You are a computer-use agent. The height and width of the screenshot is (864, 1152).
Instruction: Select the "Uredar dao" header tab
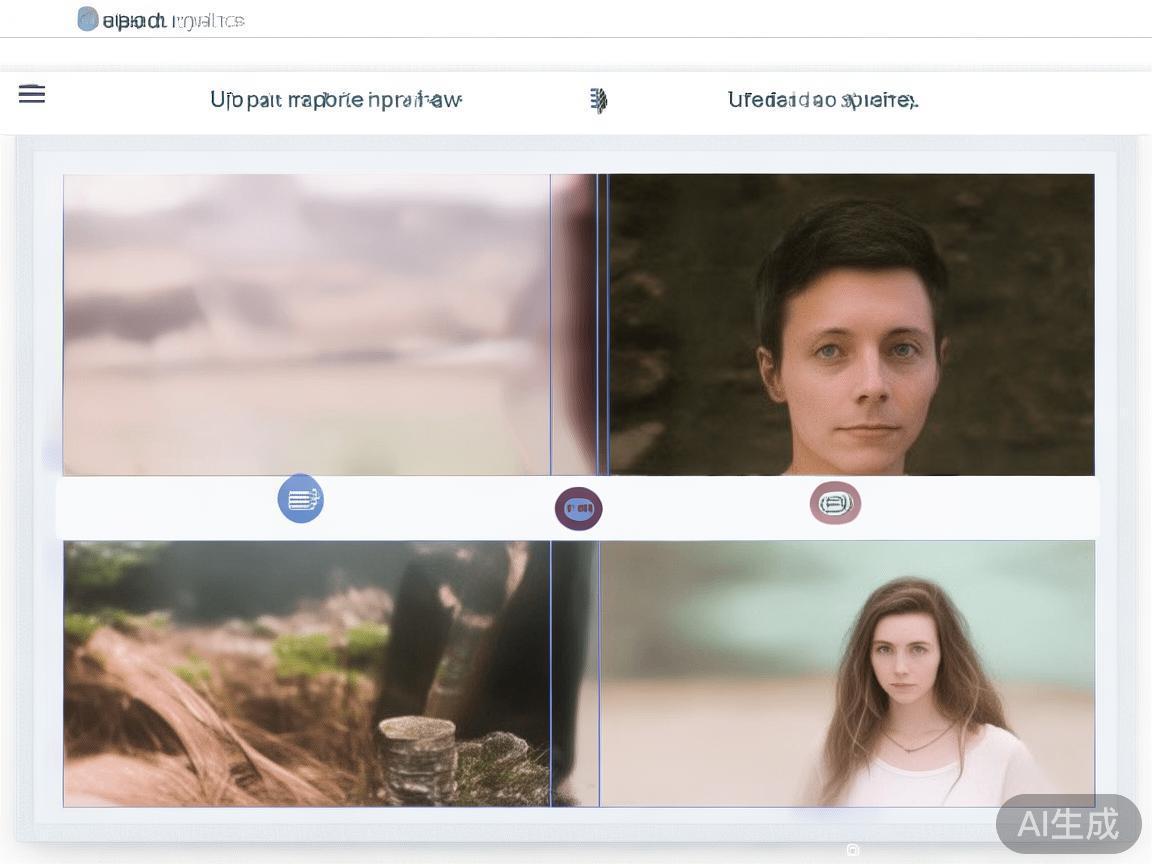coord(822,100)
